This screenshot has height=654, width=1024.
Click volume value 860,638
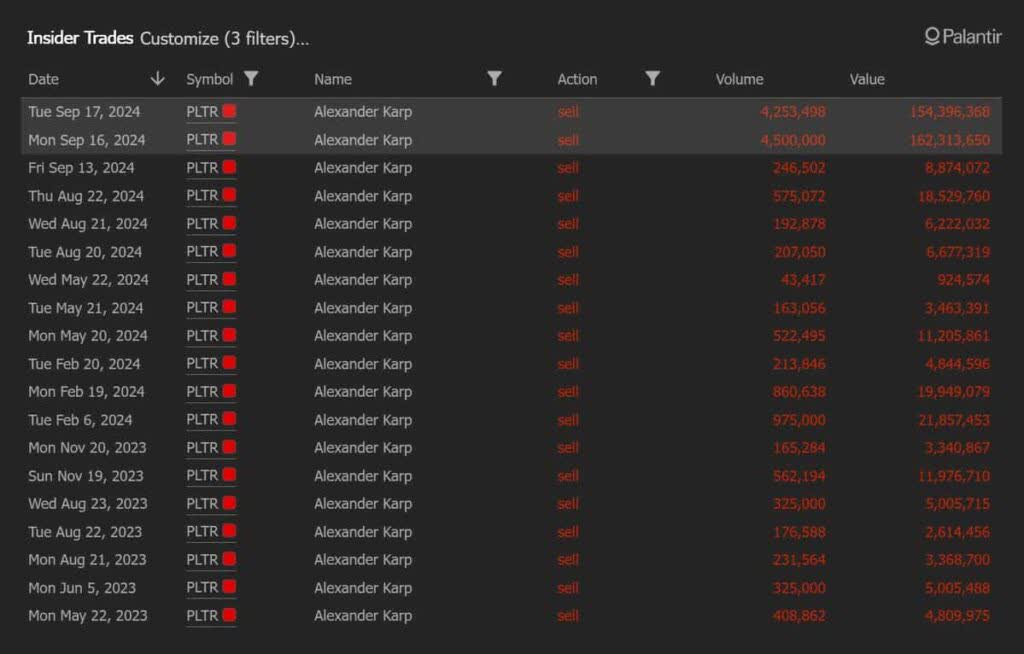pos(799,392)
